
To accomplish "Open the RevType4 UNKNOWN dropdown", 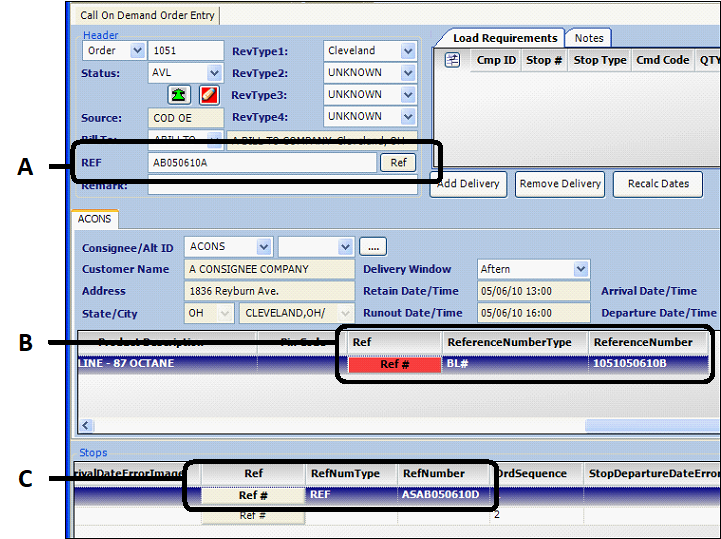I will click(x=408, y=116).
